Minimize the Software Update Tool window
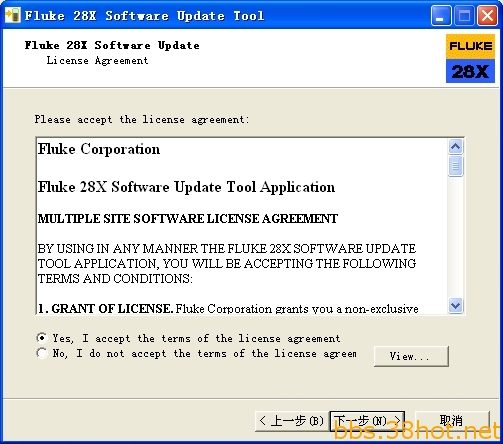503x444 pixels. click(x=441, y=16)
